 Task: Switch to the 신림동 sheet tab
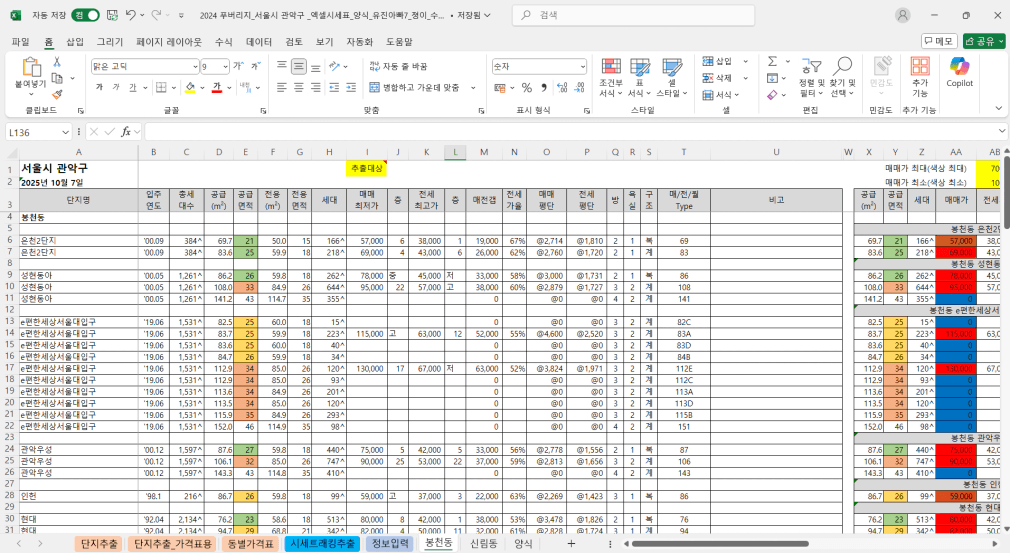(483, 543)
